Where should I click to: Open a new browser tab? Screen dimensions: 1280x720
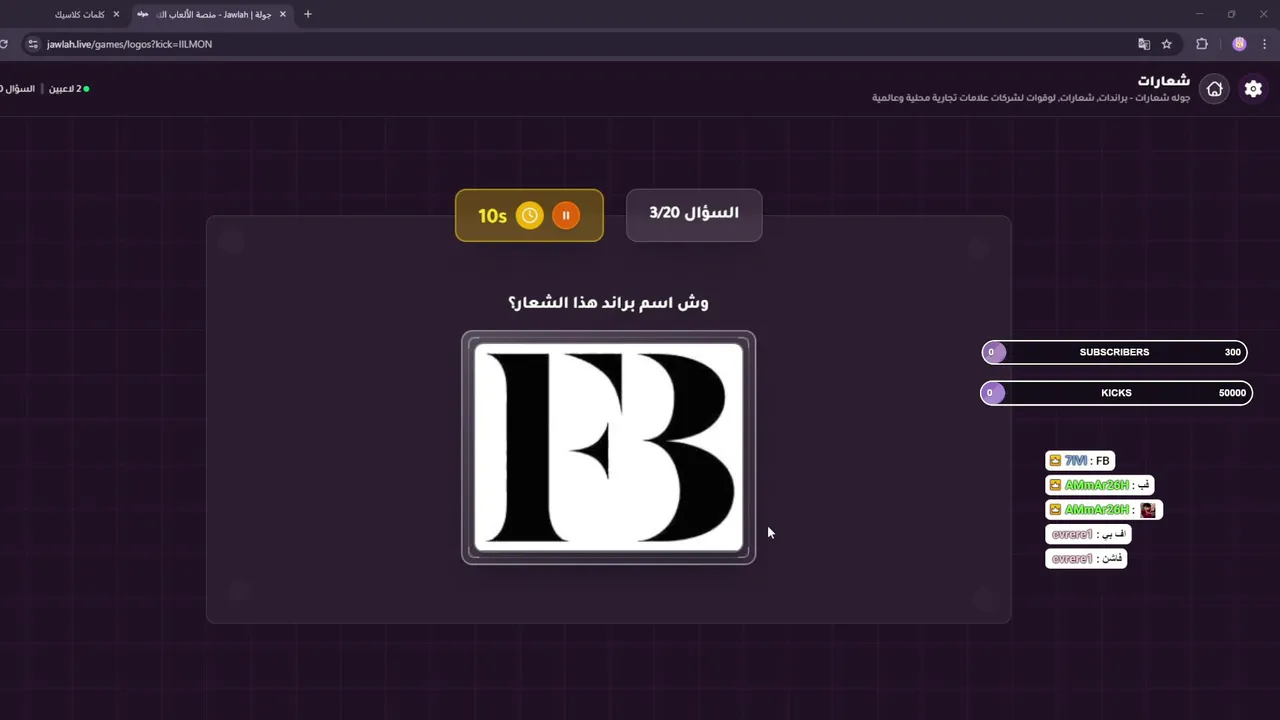point(308,14)
